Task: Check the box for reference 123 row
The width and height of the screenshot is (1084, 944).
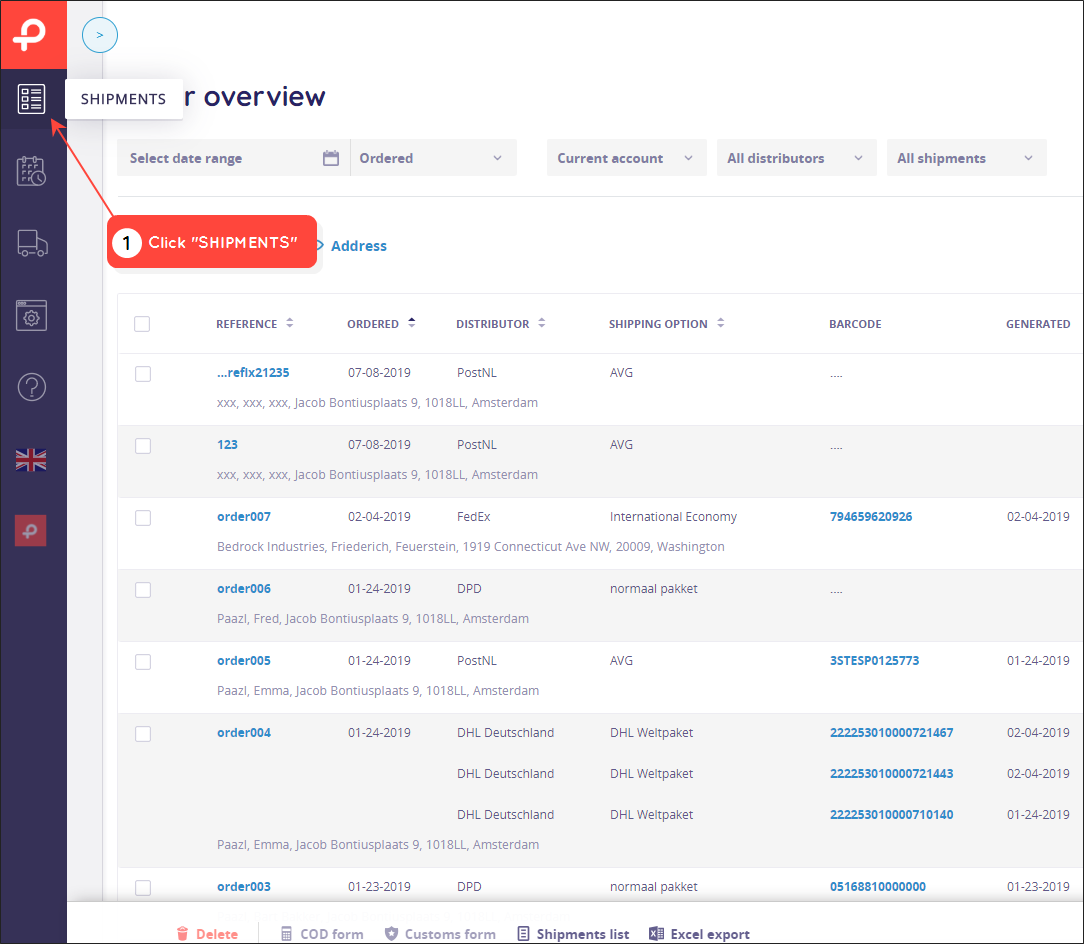Action: 143,446
